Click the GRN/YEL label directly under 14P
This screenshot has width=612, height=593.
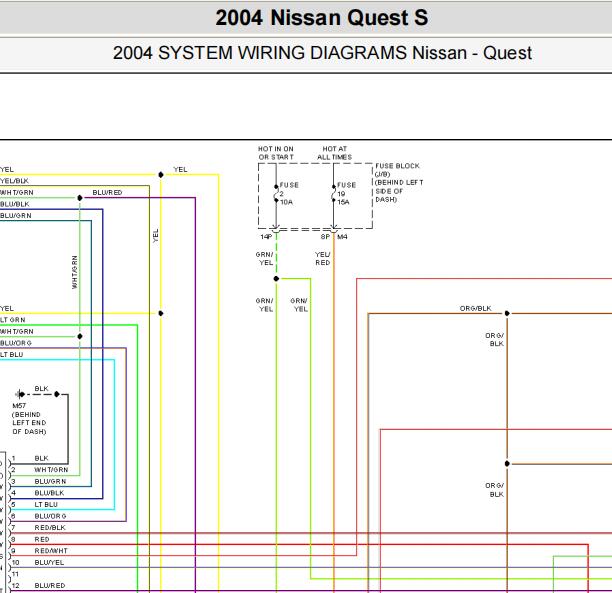coord(264,258)
